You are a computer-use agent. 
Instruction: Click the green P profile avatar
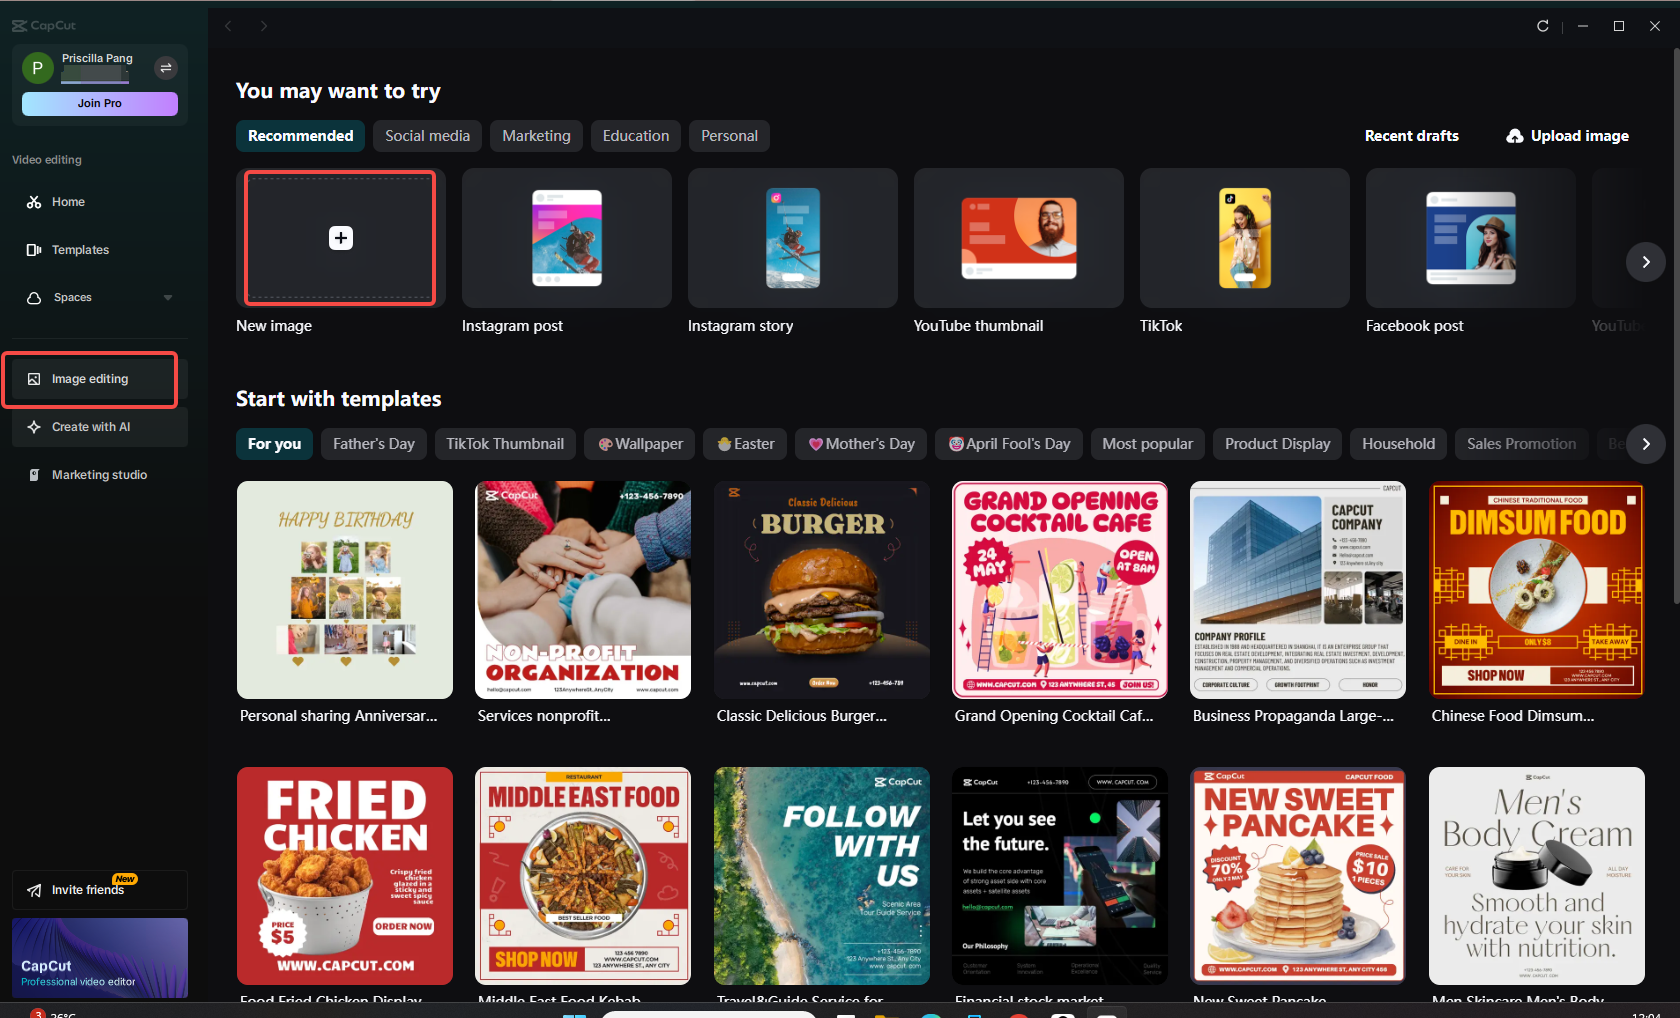pyautogui.click(x=37, y=68)
